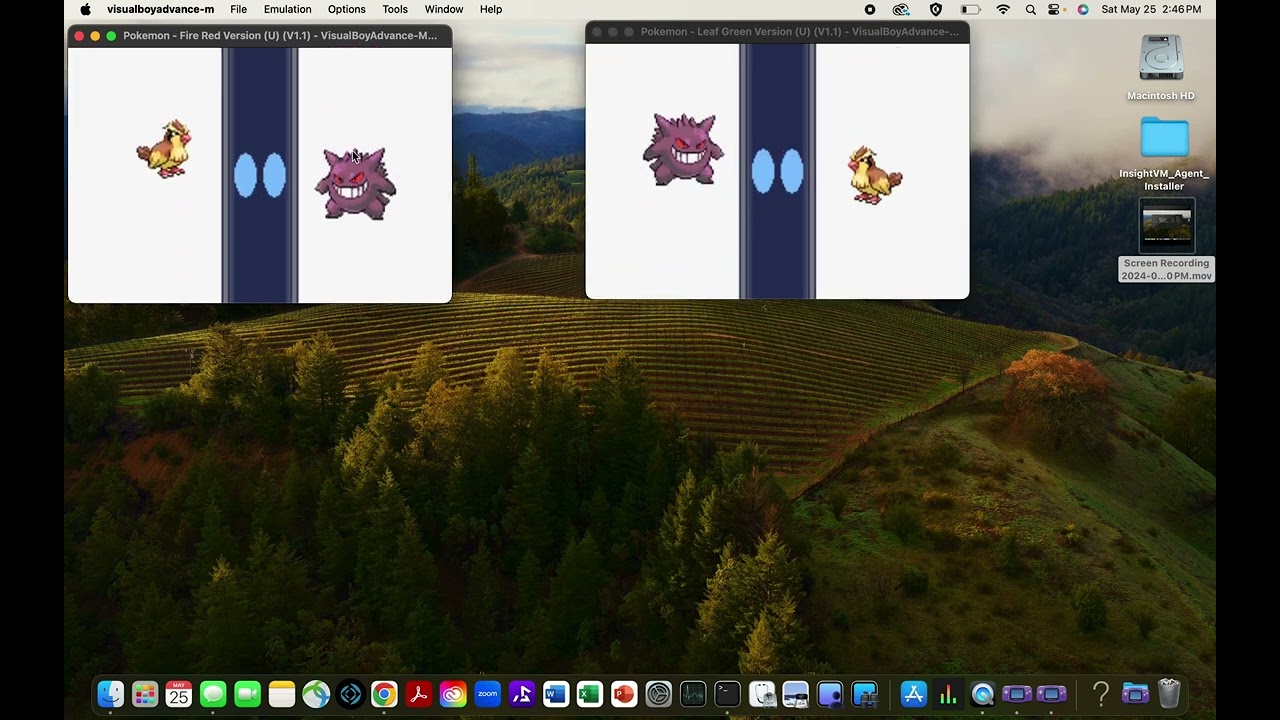This screenshot has width=1280, height=720.
Task: Click the VisualBoyAdvance Dock icon beside QuickTime
Action: pyautogui.click(x=1017, y=694)
